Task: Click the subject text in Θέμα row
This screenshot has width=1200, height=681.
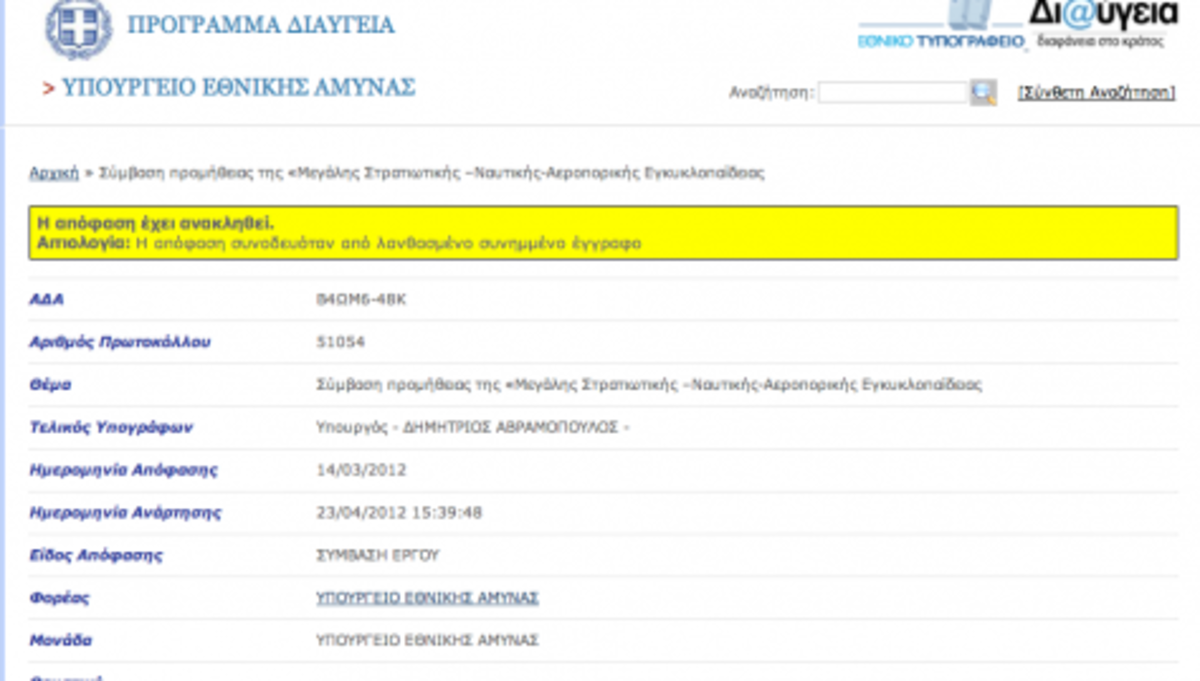Action: click(648, 384)
